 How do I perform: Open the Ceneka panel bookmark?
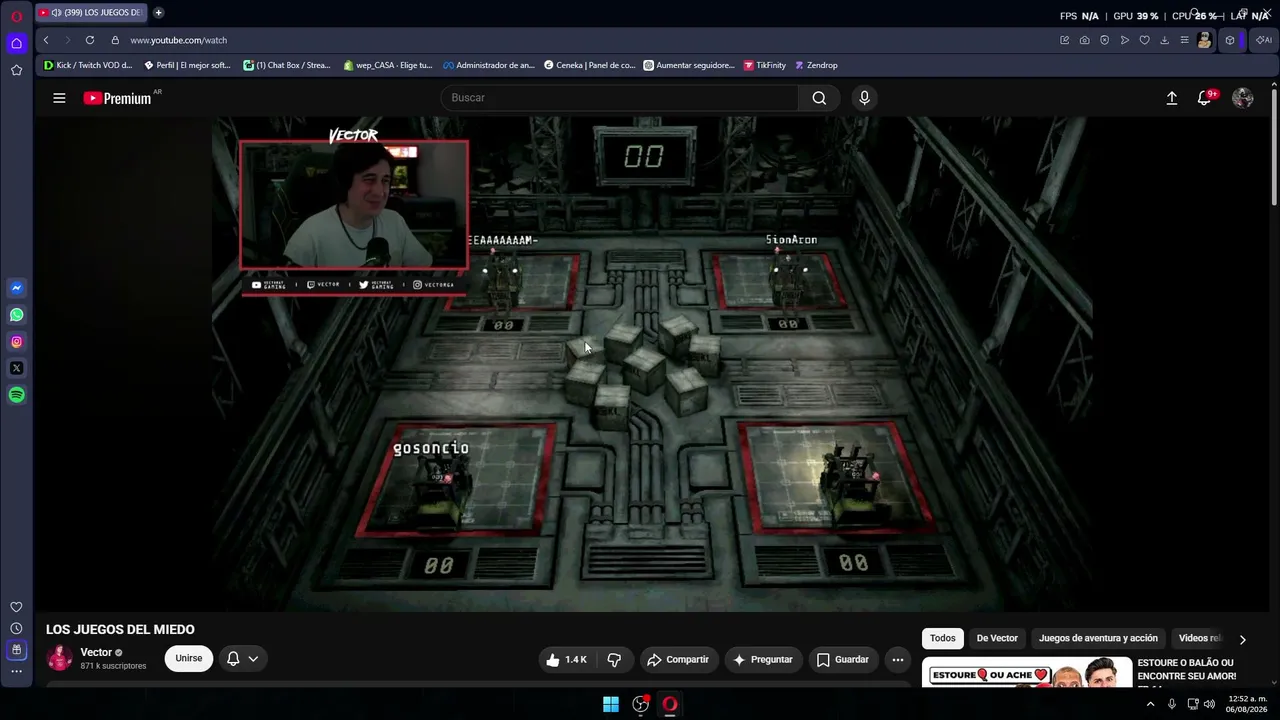[589, 65]
